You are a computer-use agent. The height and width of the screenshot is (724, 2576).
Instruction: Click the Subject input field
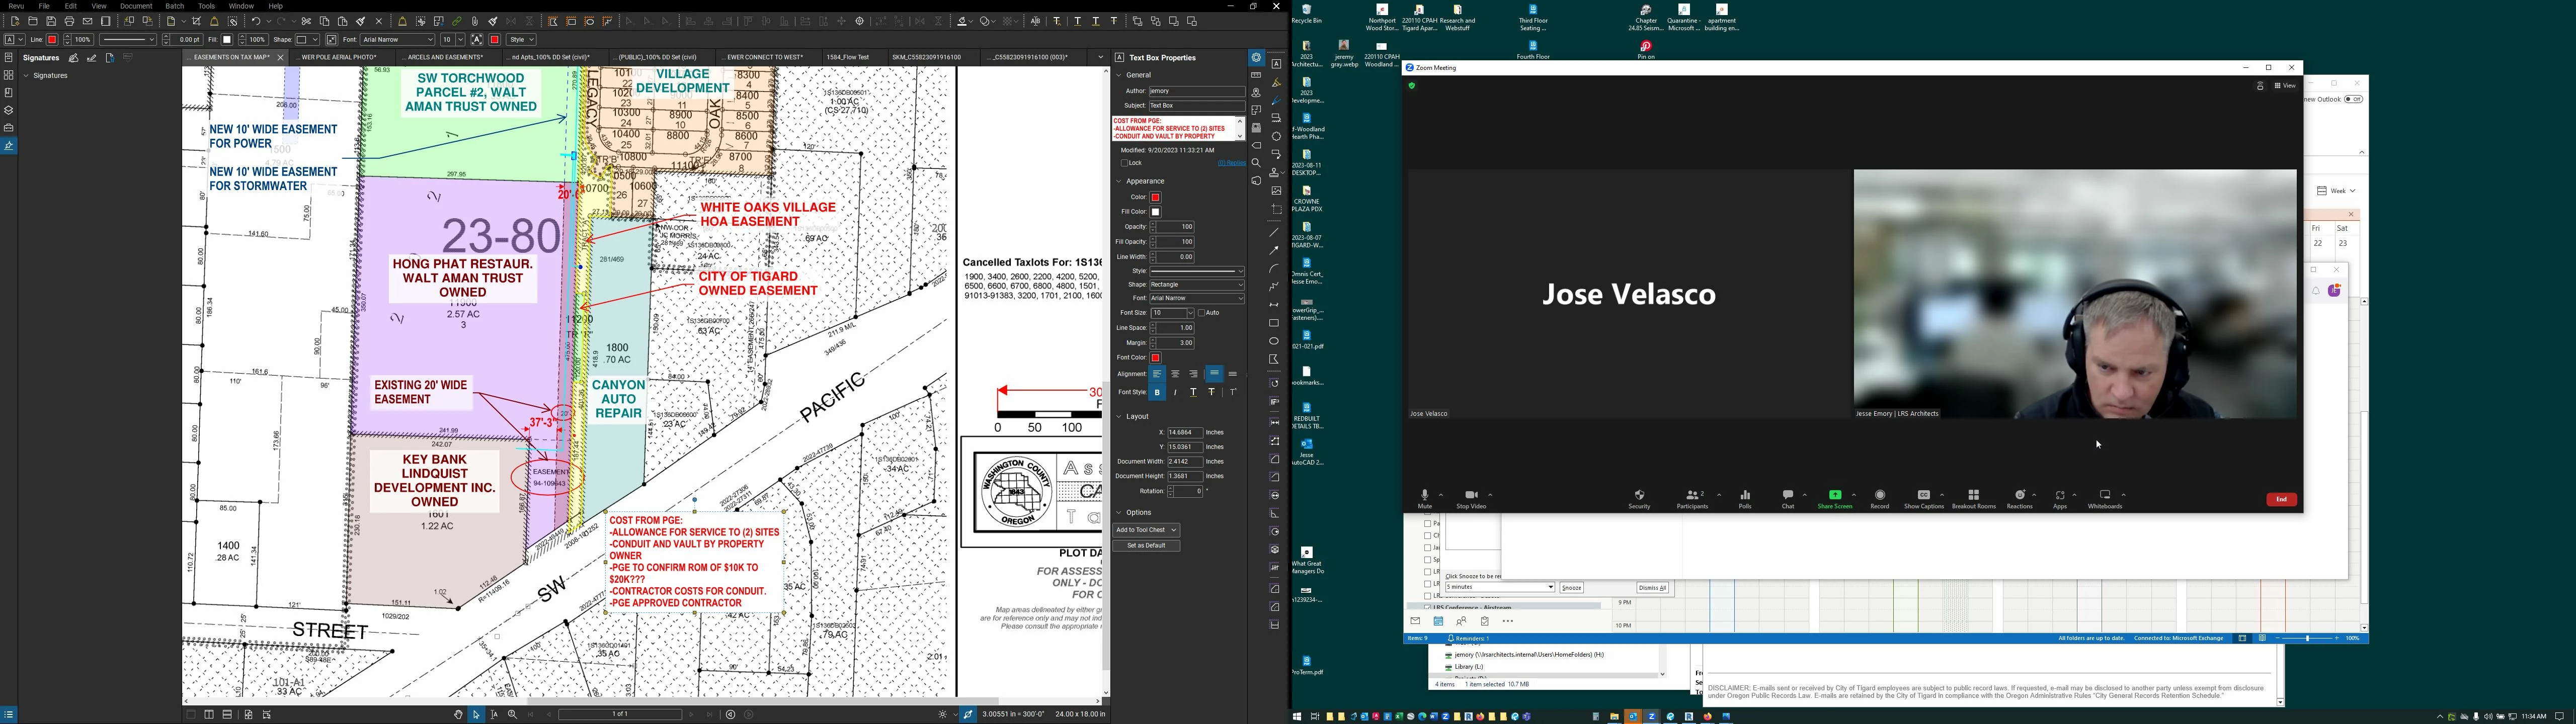coord(1196,106)
